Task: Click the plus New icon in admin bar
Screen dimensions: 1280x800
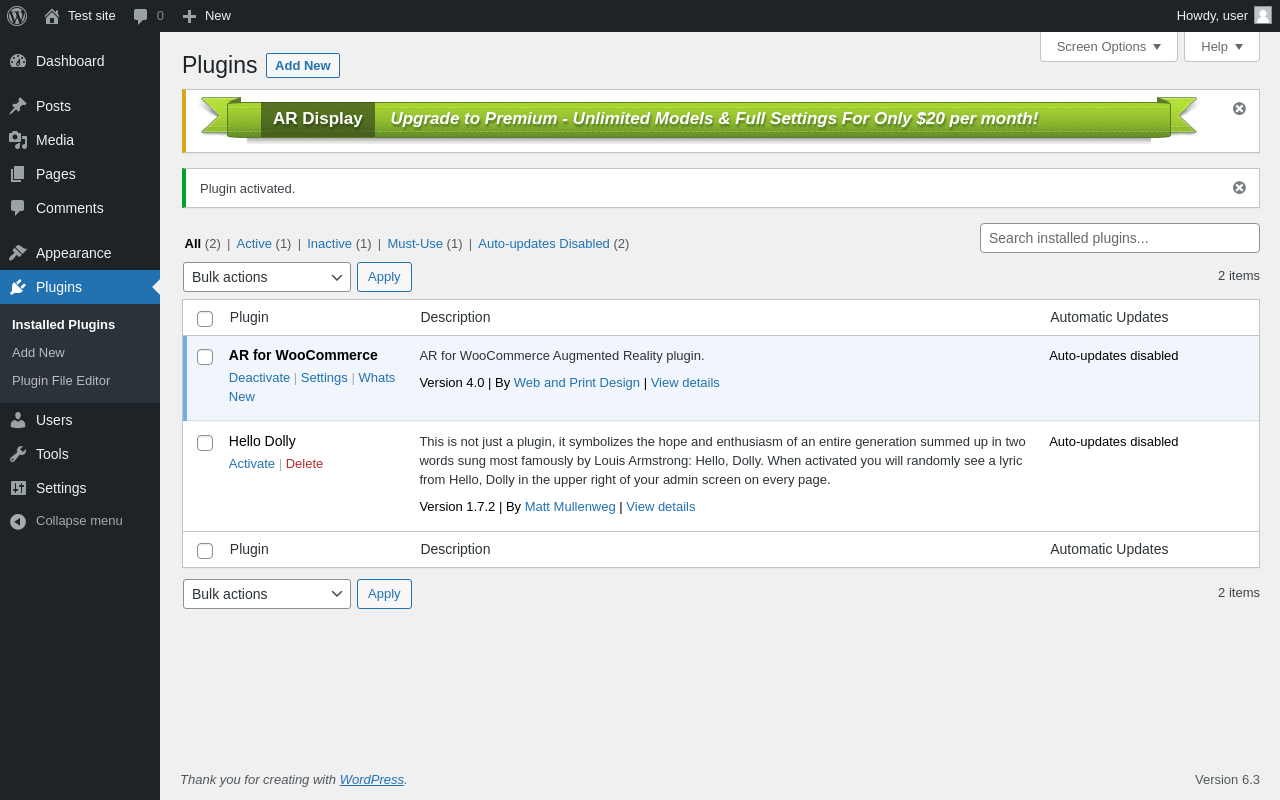Action: tap(189, 16)
